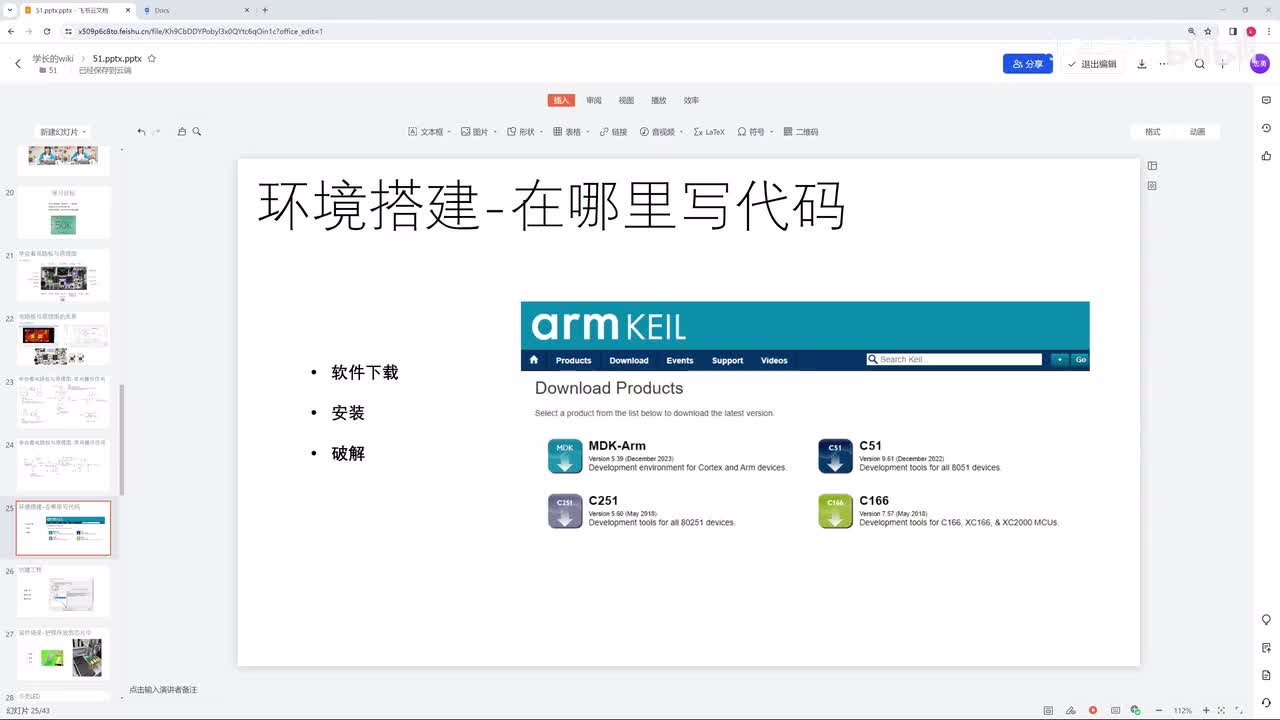Image resolution: width=1280 pixels, height=720 pixels.
Task: Open the 动画 Animation panel
Action: pyautogui.click(x=1197, y=132)
